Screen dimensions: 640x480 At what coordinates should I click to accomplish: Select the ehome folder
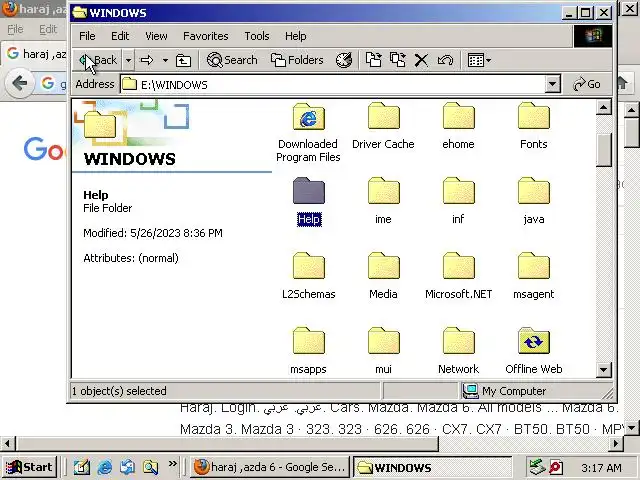(x=458, y=126)
